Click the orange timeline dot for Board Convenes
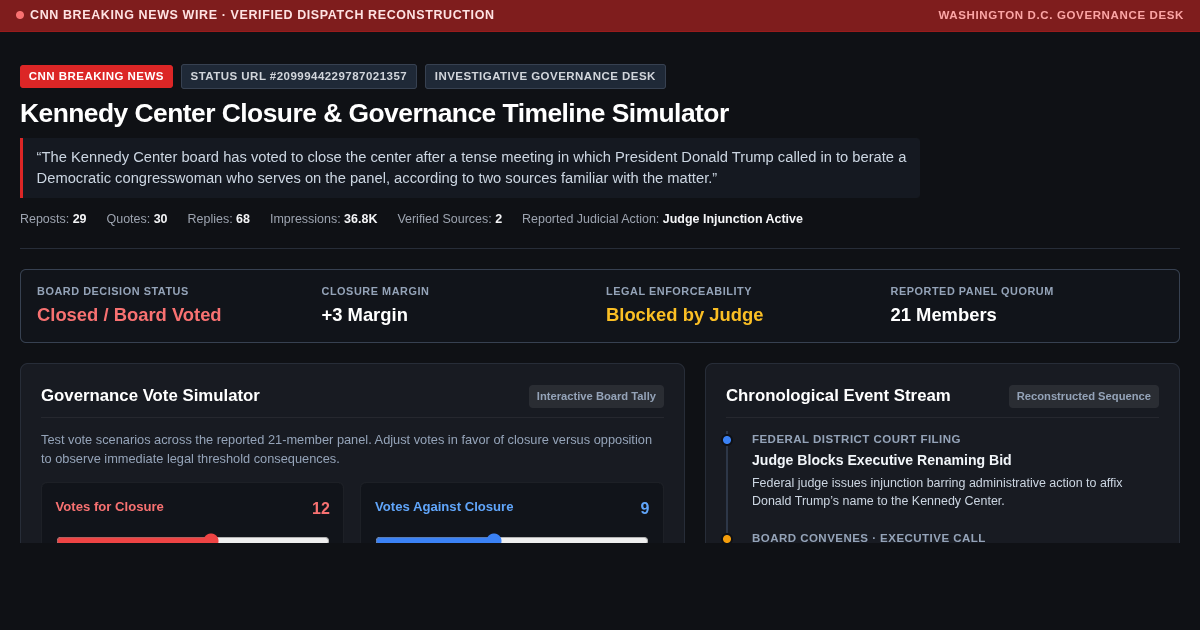This screenshot has width=1200, height=630. tap(727, 539)
